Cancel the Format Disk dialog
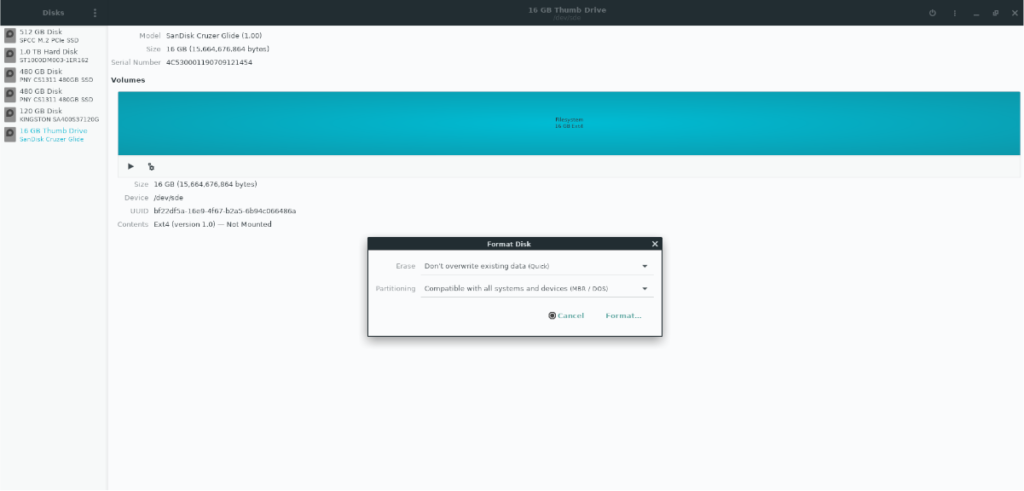Image resolution: width=1024 pixels, height=491 pixels. click(566, 315)
